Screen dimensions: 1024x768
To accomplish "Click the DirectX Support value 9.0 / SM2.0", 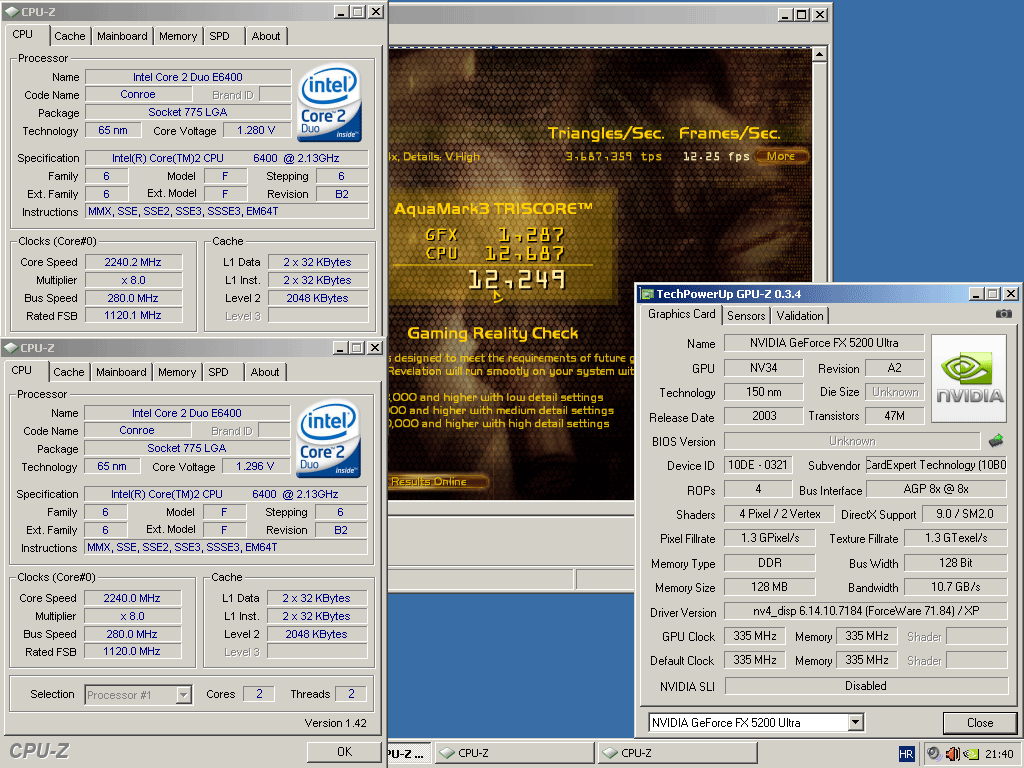I will [x=965, y=514].
